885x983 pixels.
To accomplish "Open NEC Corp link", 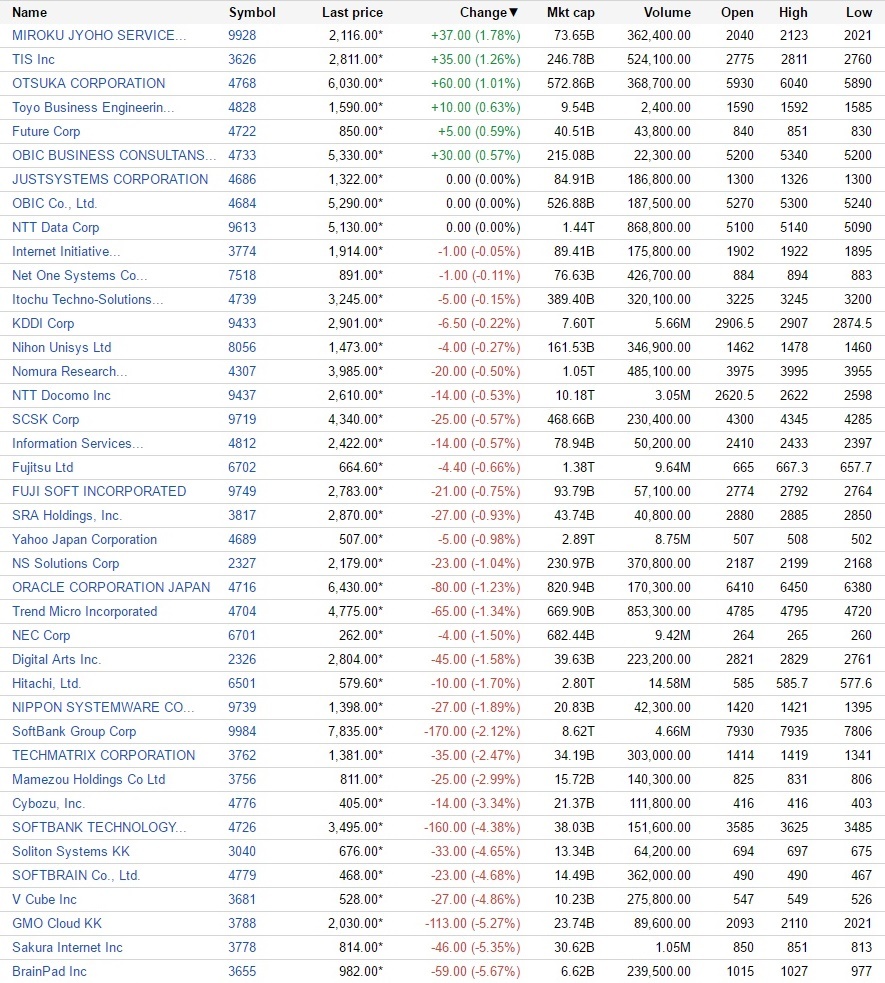I will 41,636.
